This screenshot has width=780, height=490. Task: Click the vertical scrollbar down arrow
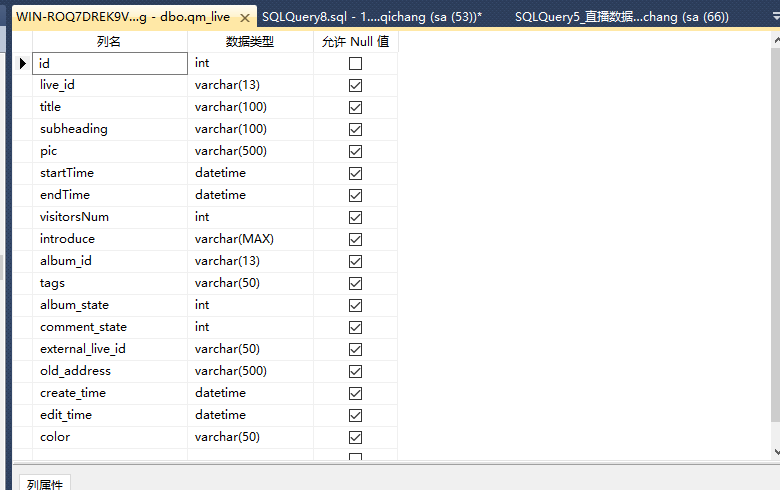776,452
